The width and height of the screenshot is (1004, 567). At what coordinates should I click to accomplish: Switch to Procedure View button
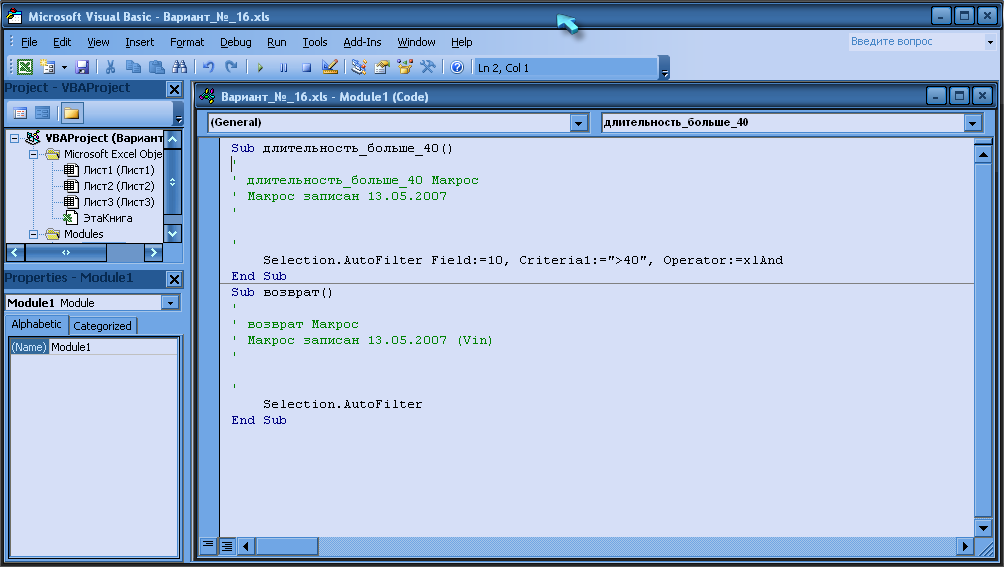click(208, 545)
